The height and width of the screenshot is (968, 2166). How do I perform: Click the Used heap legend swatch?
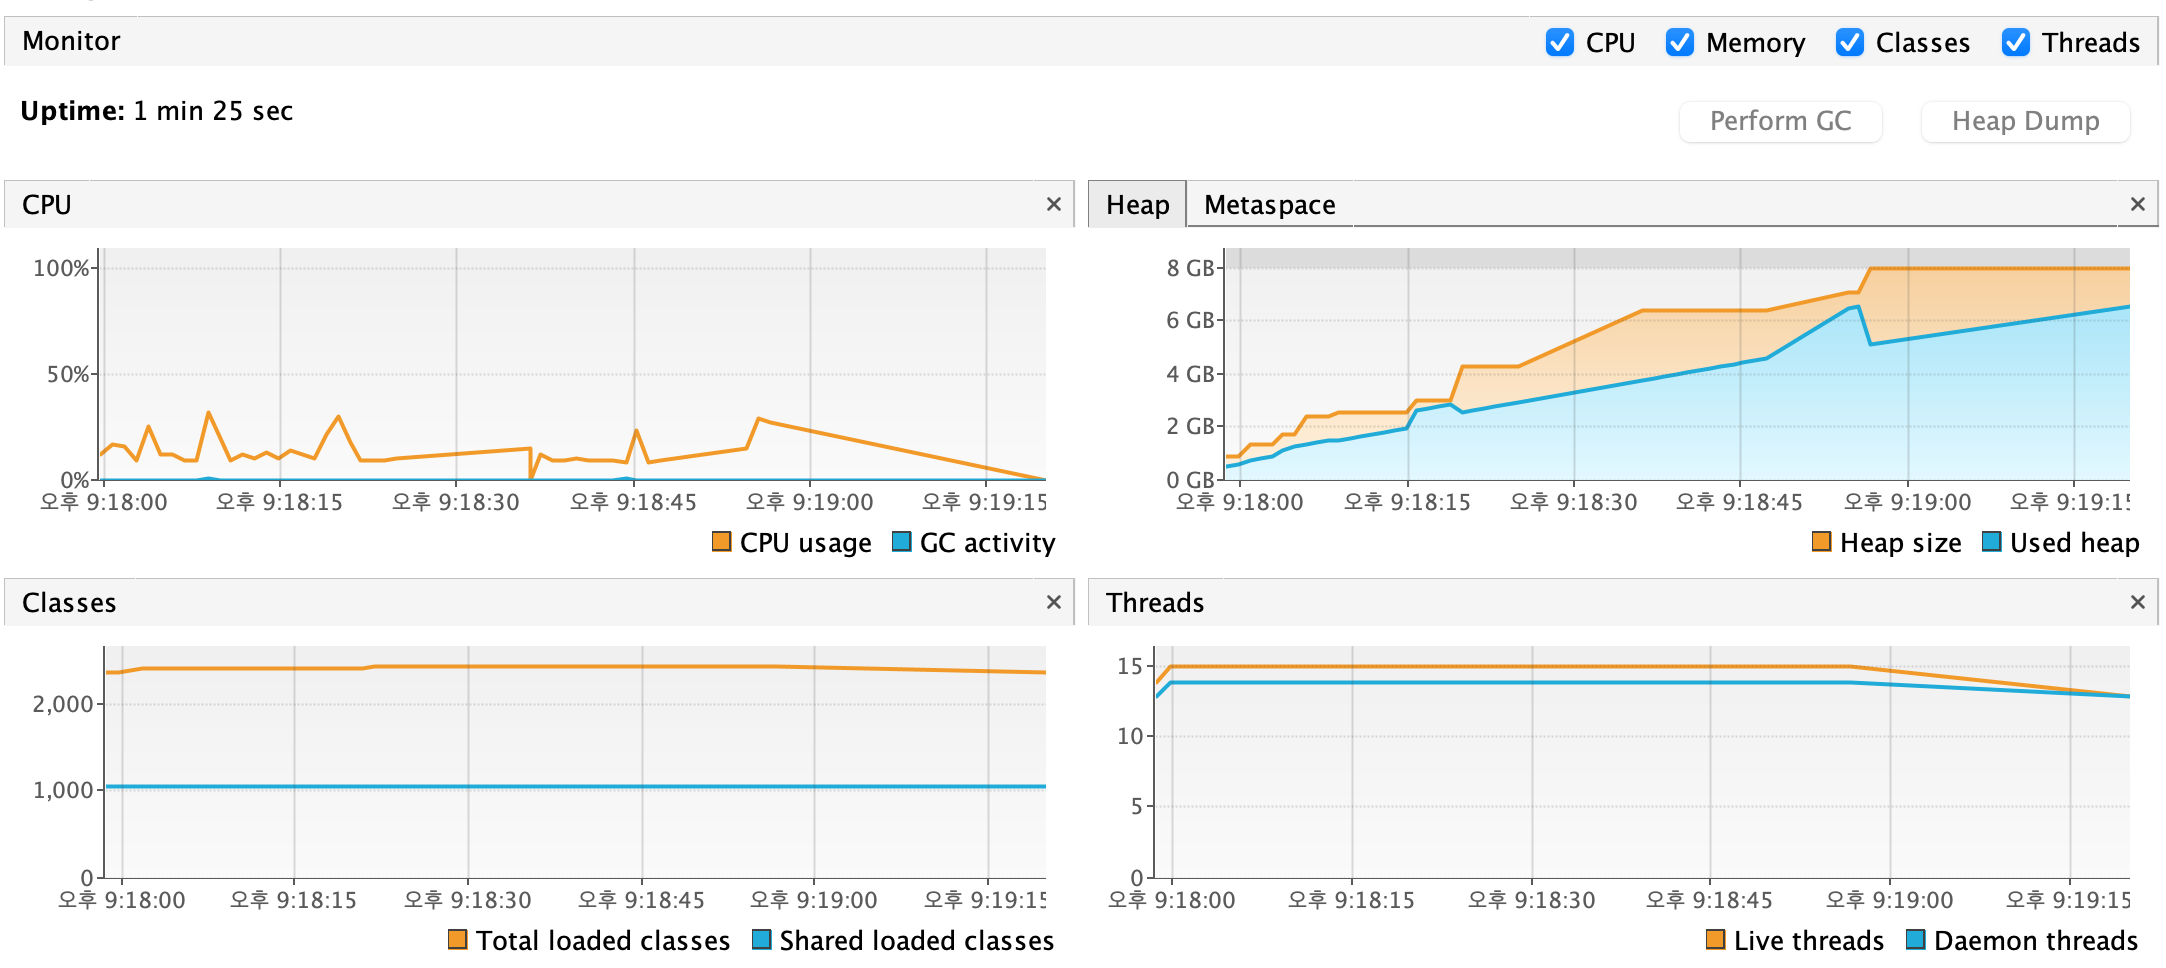(x=1991, y=542)
